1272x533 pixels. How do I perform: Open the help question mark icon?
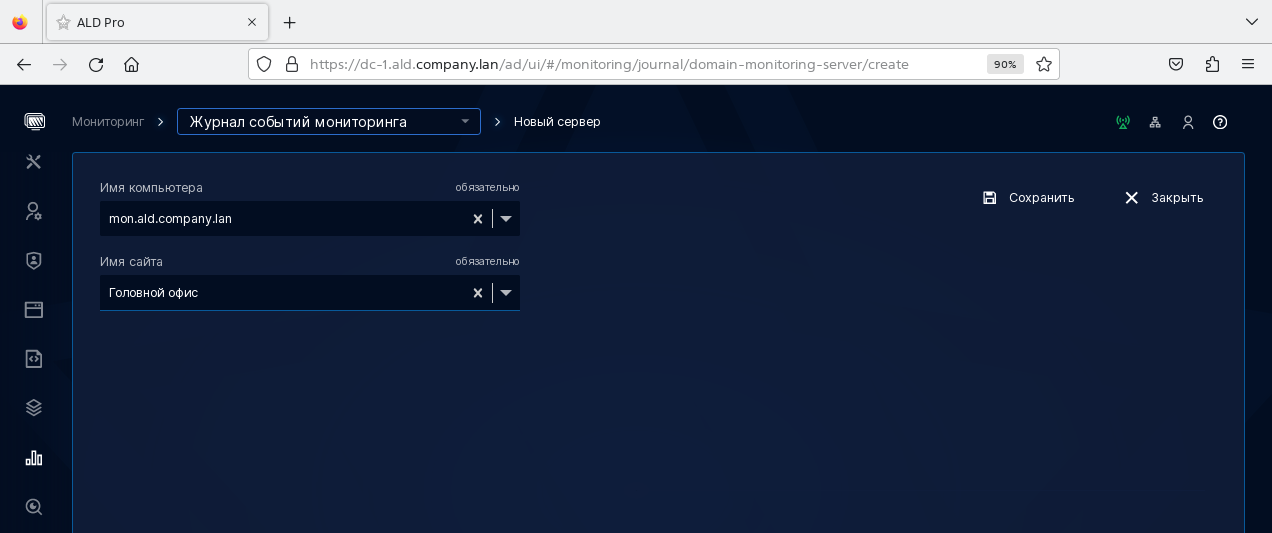click(1220, 122)
